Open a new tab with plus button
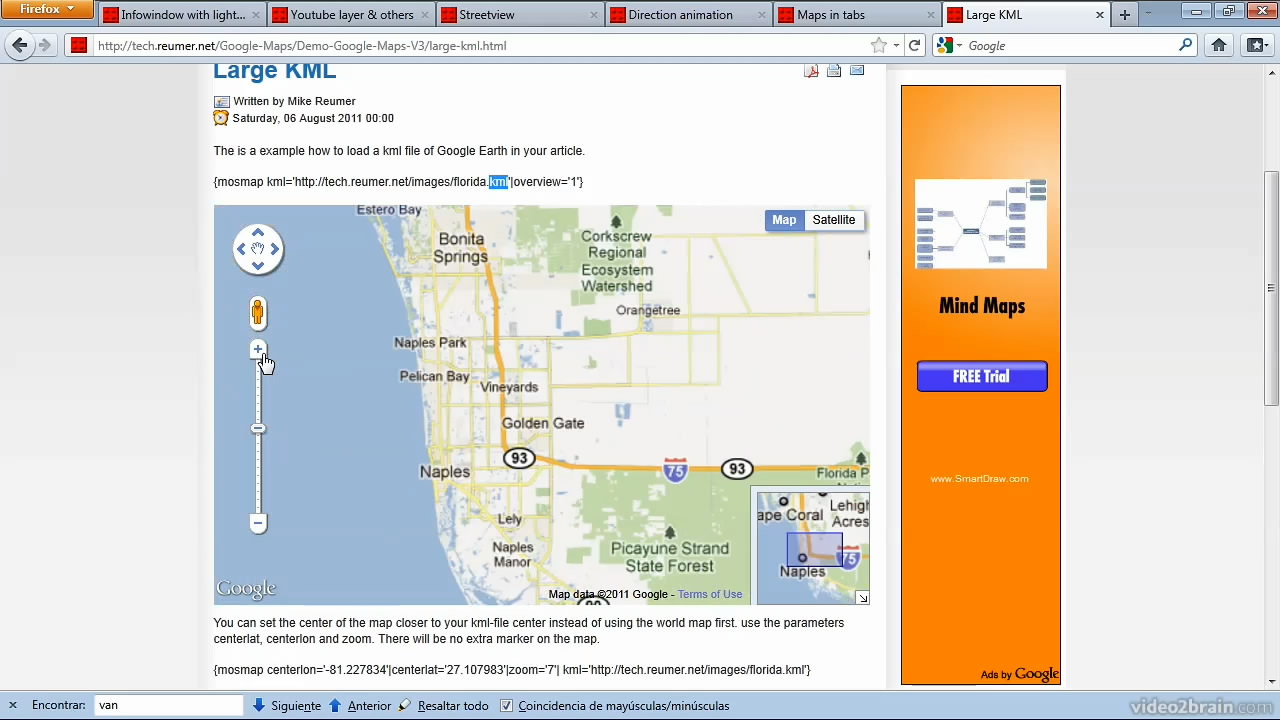This screenshot has height=720, width=1280. pyautogui.click(x=1125, y=15)
